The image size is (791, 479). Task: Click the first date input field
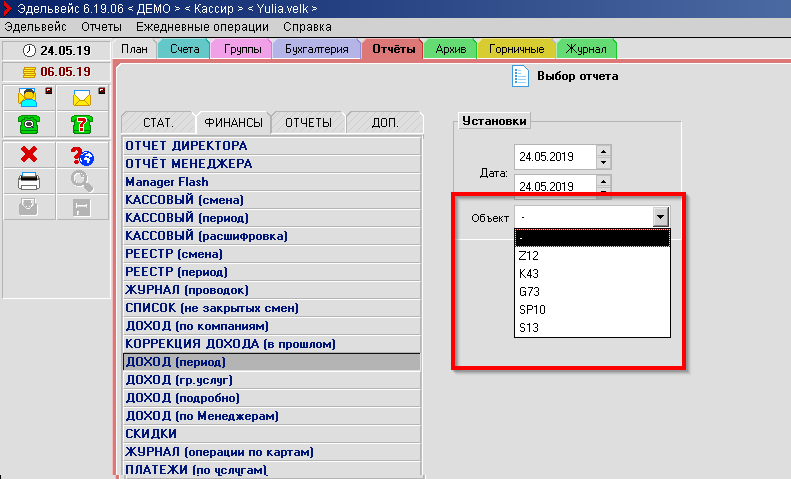click(553, 158)
